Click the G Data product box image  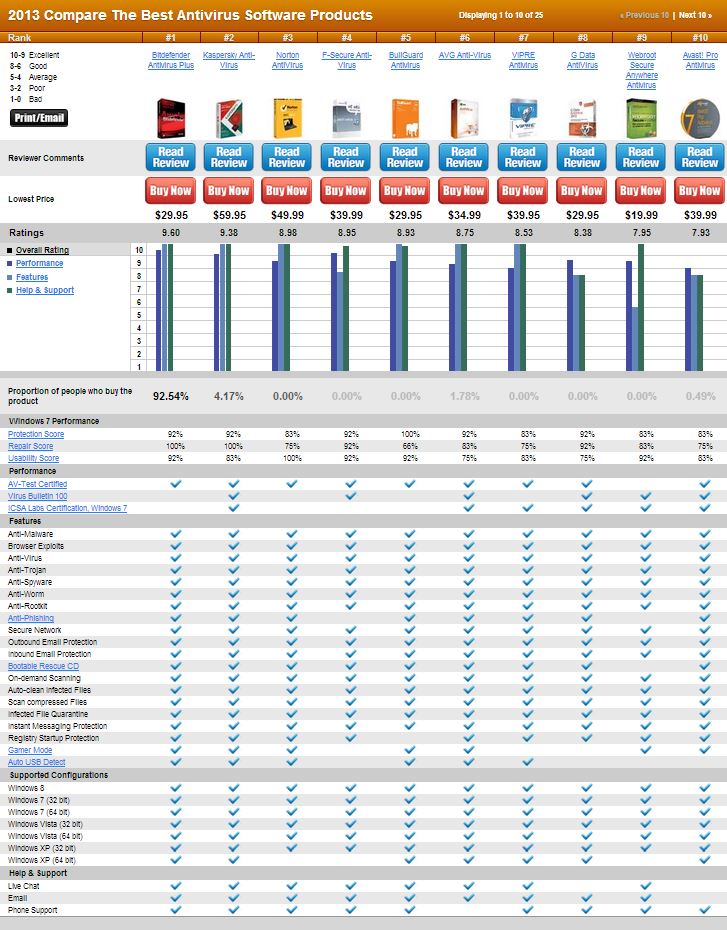[582, 119]
